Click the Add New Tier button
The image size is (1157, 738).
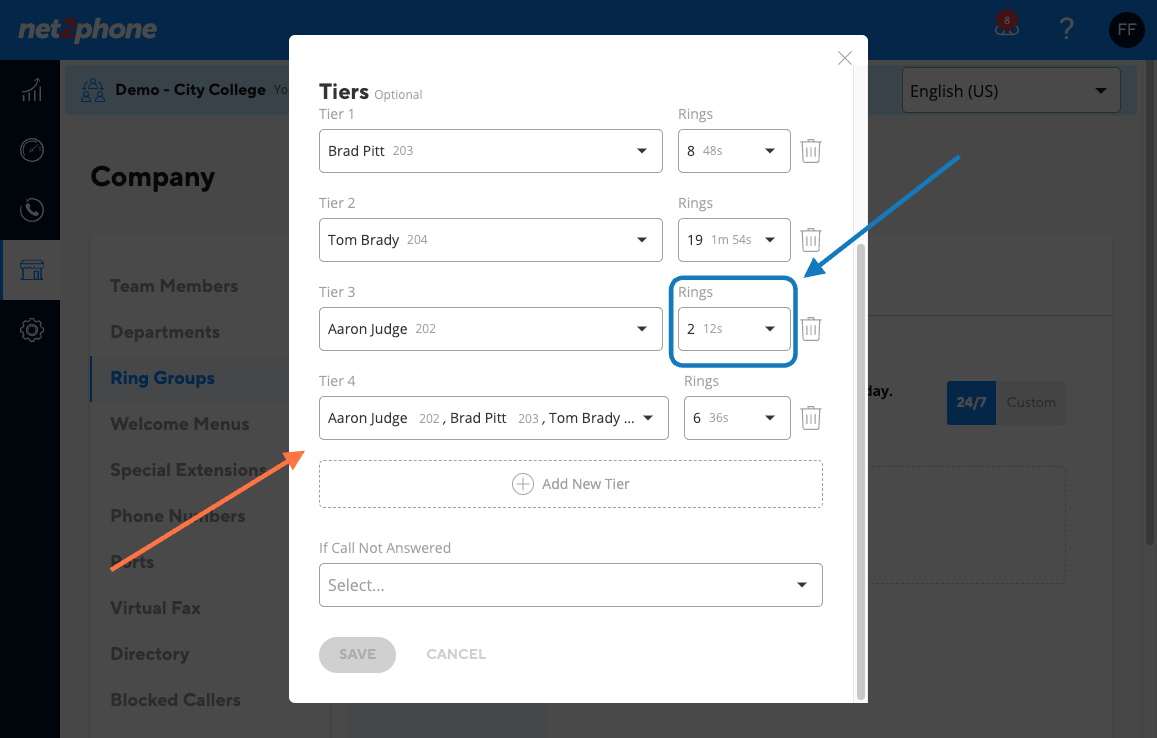point(570,484)
